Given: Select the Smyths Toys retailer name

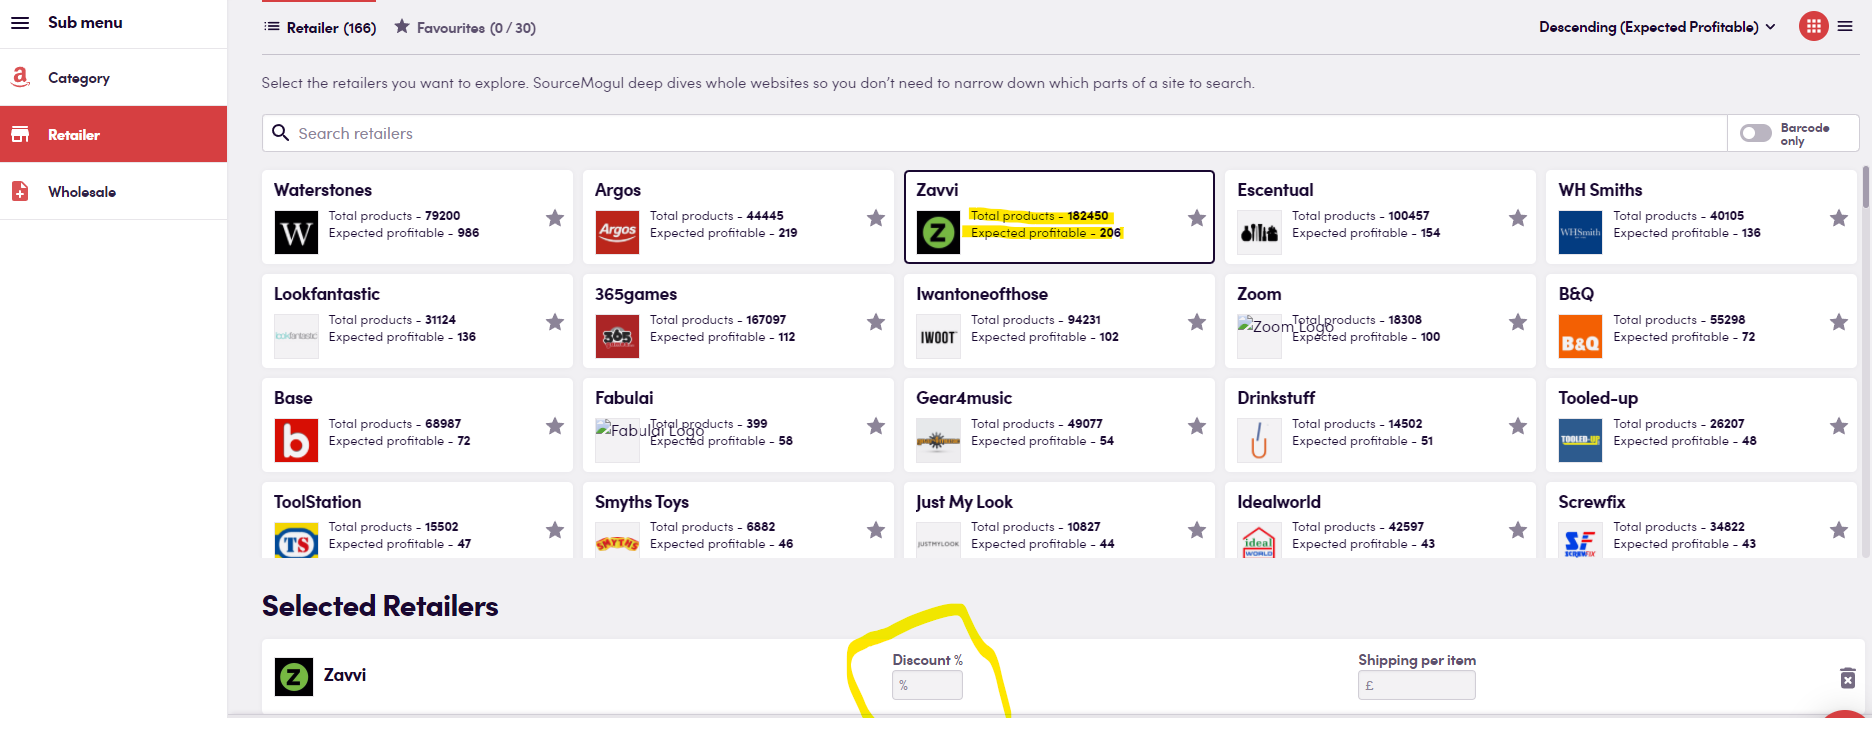Looking at the screenshot, I should coord(642,502).
